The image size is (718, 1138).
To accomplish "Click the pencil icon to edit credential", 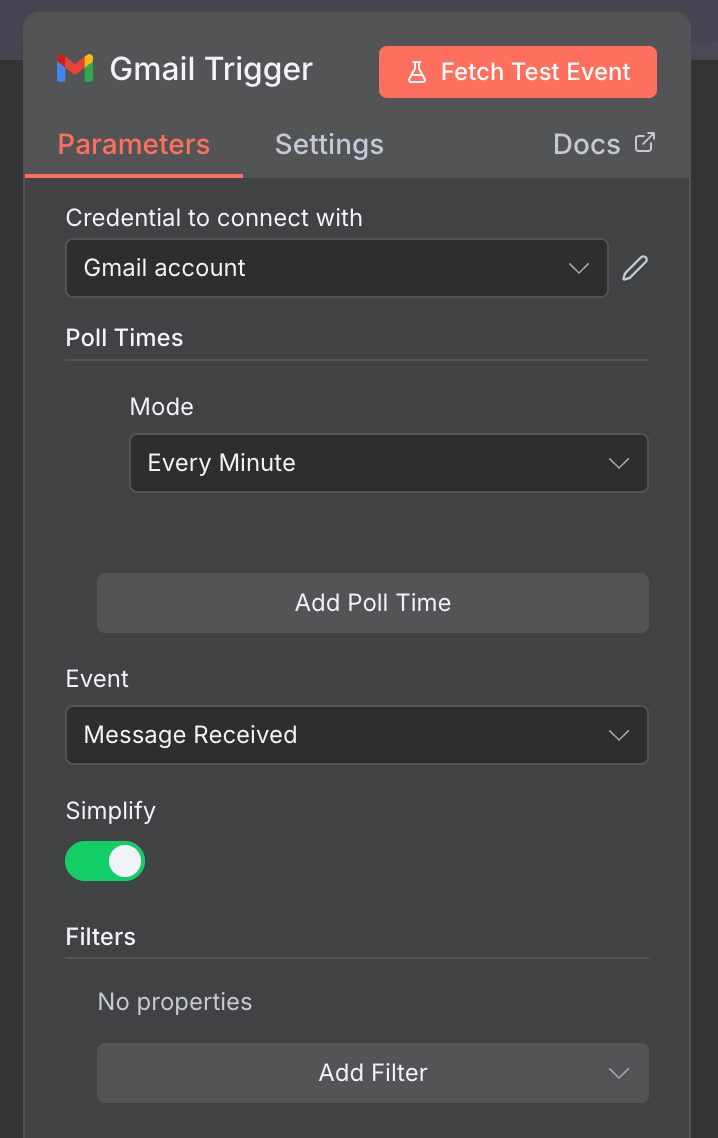I will 635,268.
